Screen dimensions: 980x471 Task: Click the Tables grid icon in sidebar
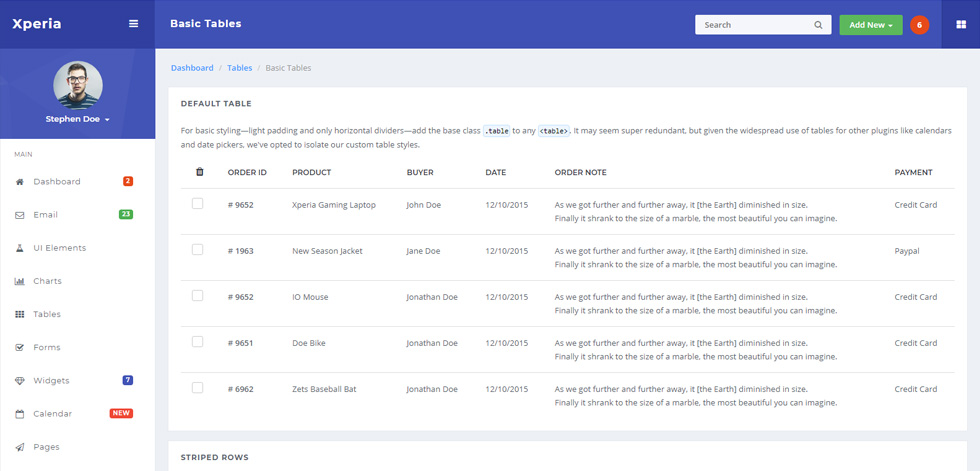point(19,314)
